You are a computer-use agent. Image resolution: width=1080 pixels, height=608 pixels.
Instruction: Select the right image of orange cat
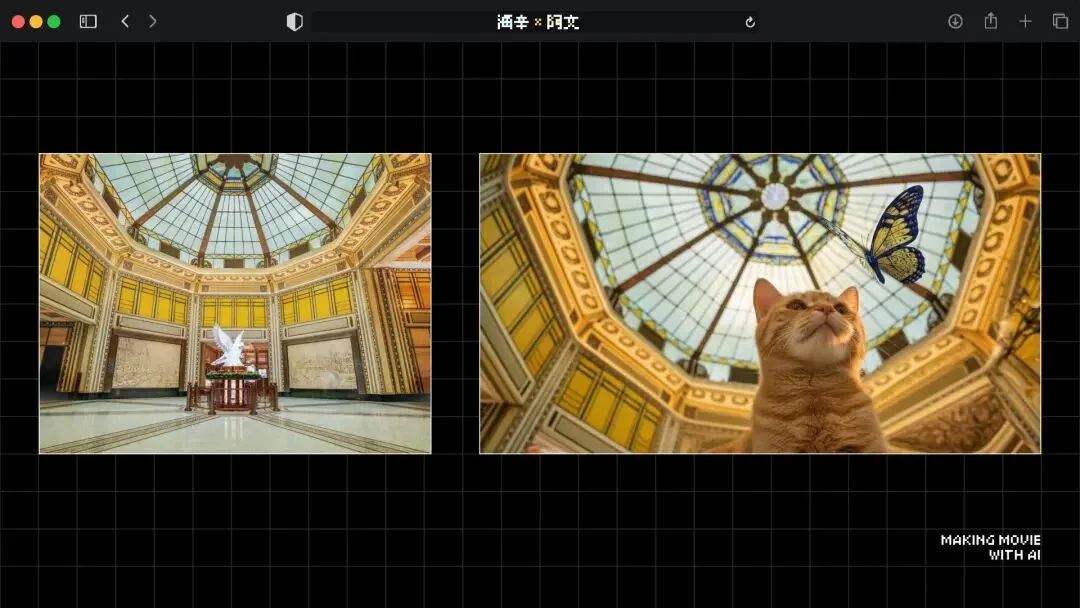tap(759, 303)
